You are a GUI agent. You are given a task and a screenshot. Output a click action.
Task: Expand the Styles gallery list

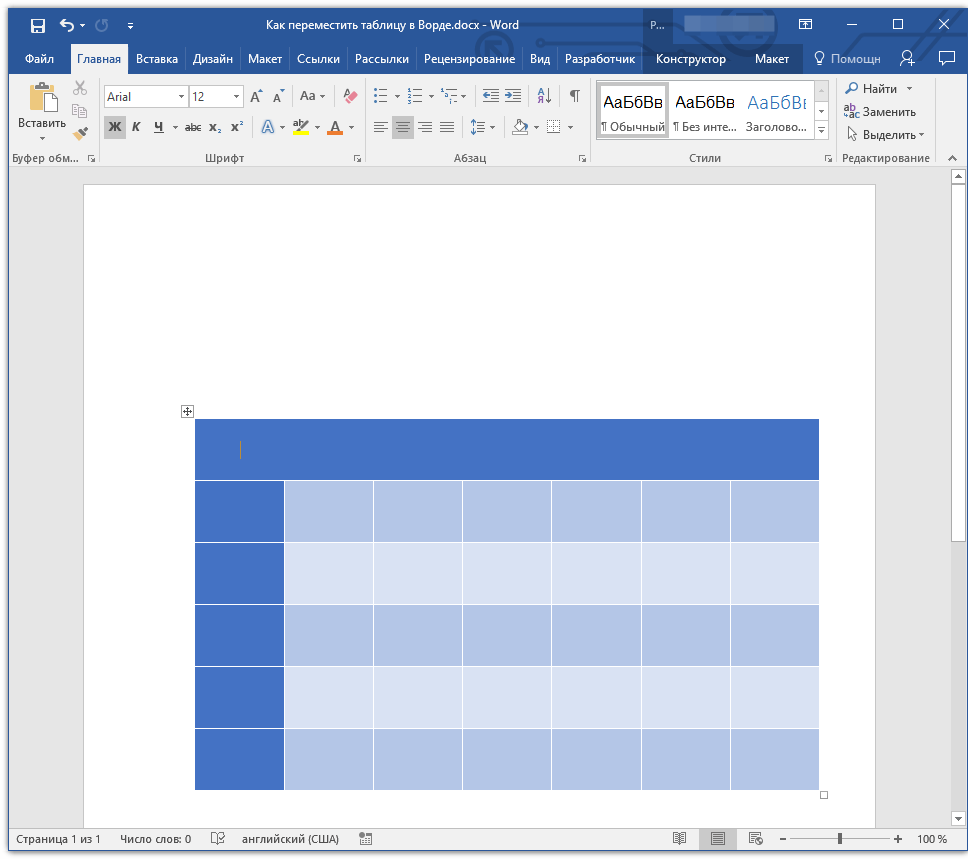(x=821, y=131)
